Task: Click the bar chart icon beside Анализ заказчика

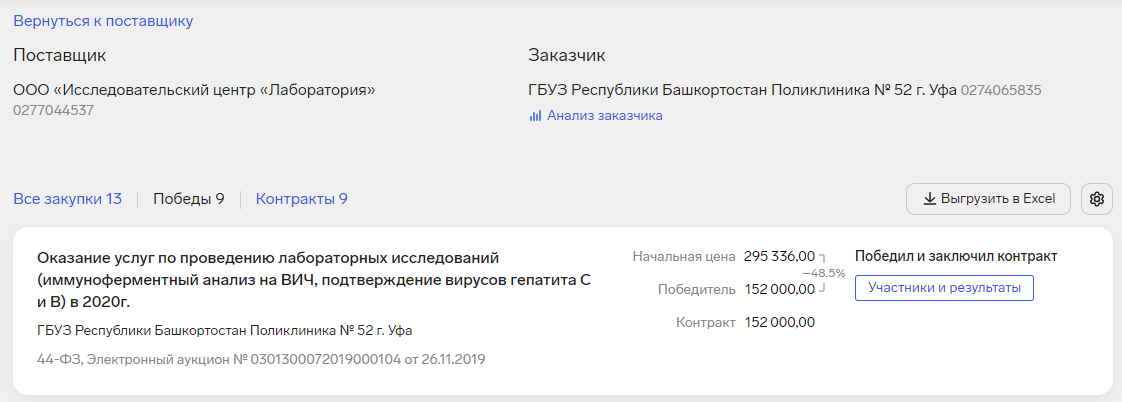Action: [x=535, y=116]
